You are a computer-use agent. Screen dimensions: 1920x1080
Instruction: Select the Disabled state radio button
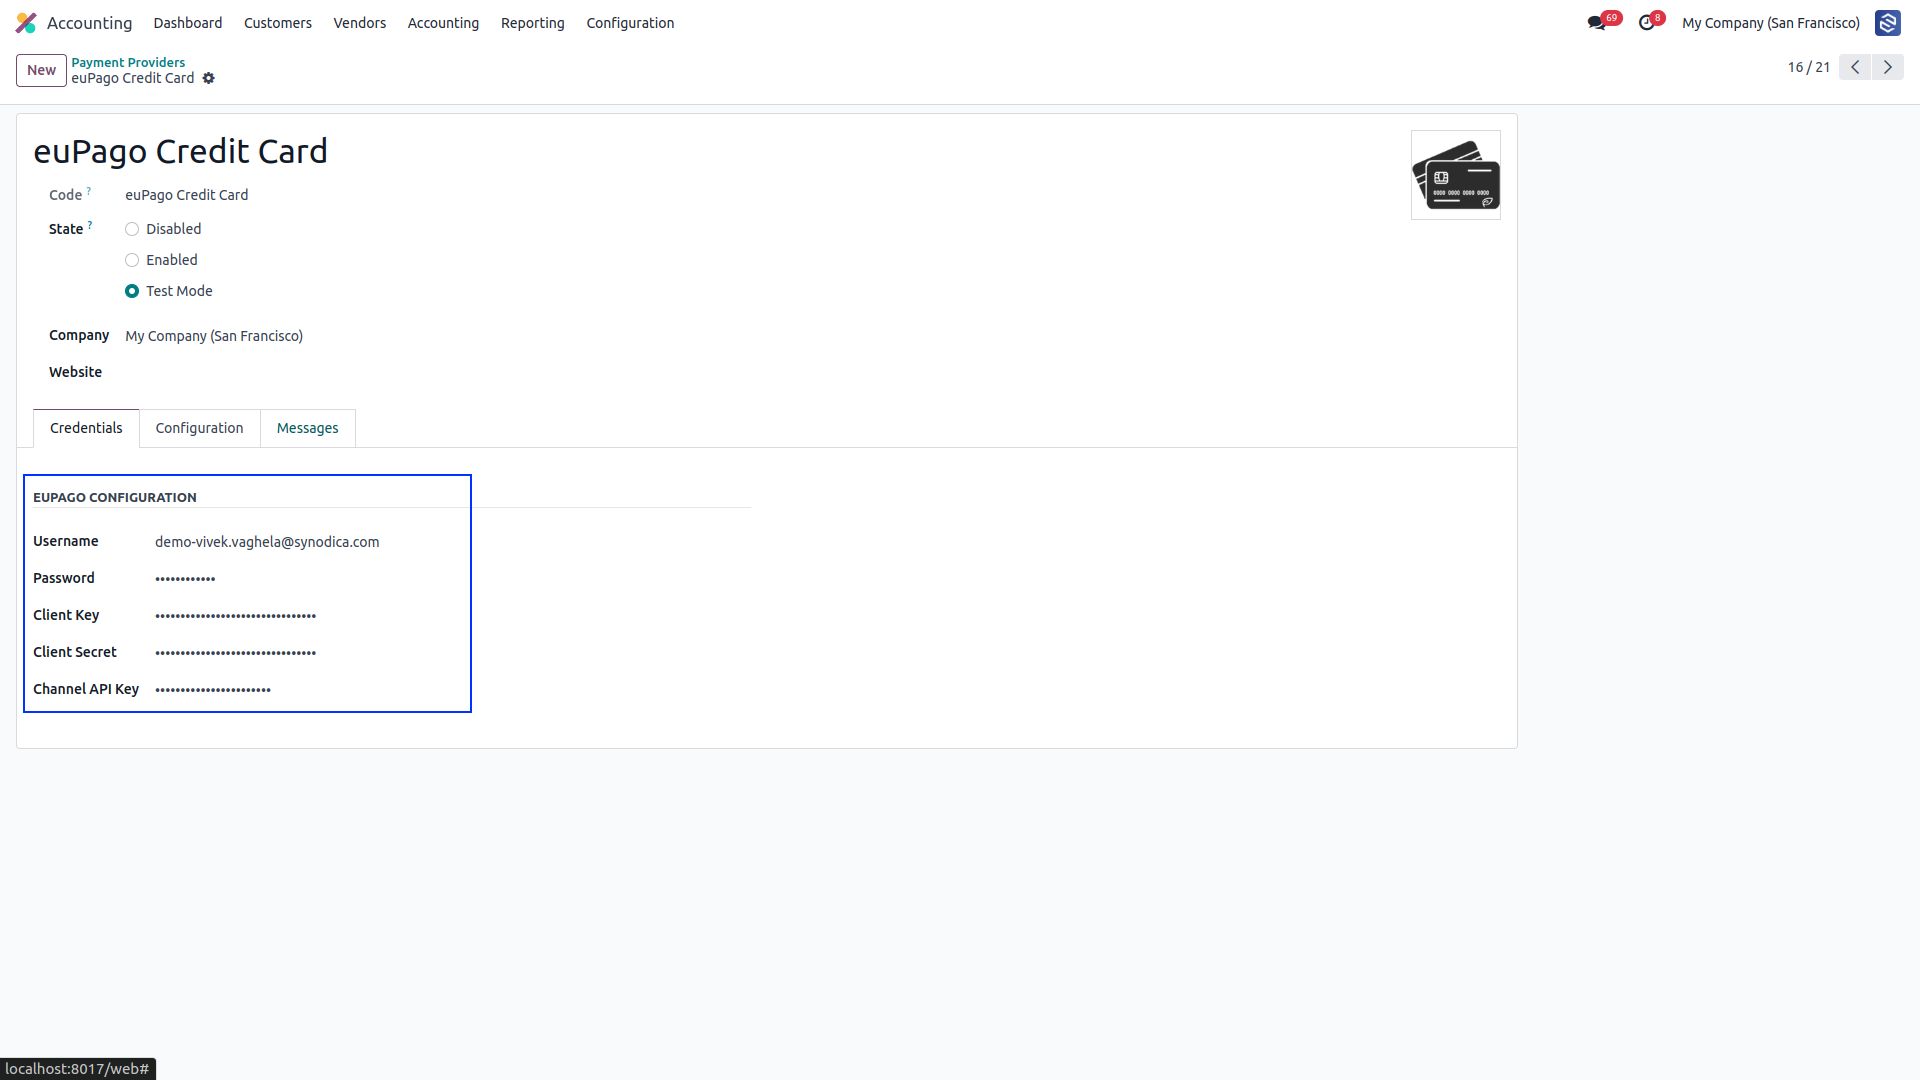tap(132, 229)
